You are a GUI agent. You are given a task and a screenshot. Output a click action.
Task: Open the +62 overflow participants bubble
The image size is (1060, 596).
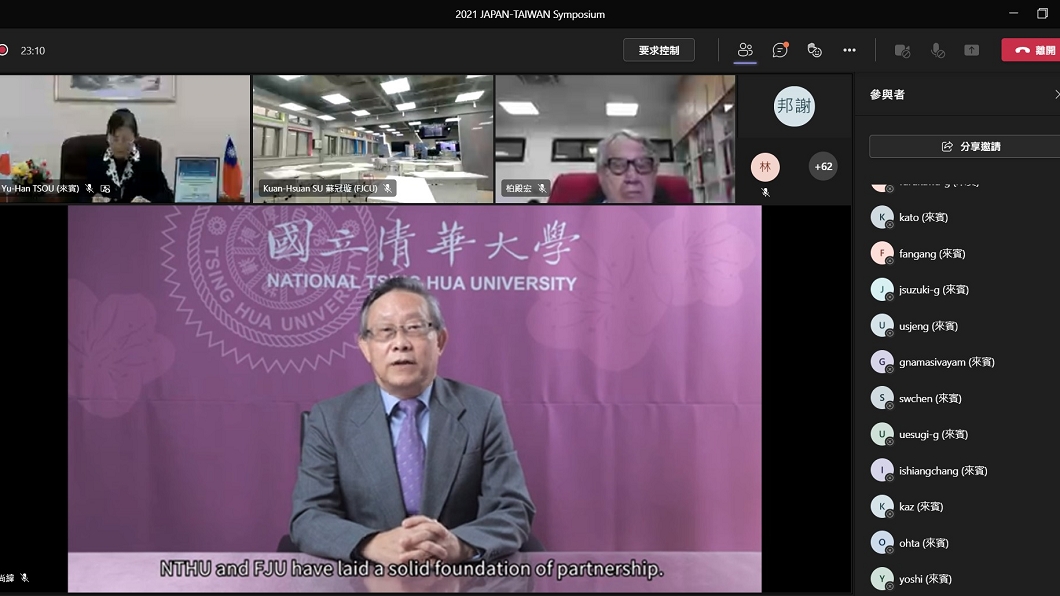[x=823, y=166]
